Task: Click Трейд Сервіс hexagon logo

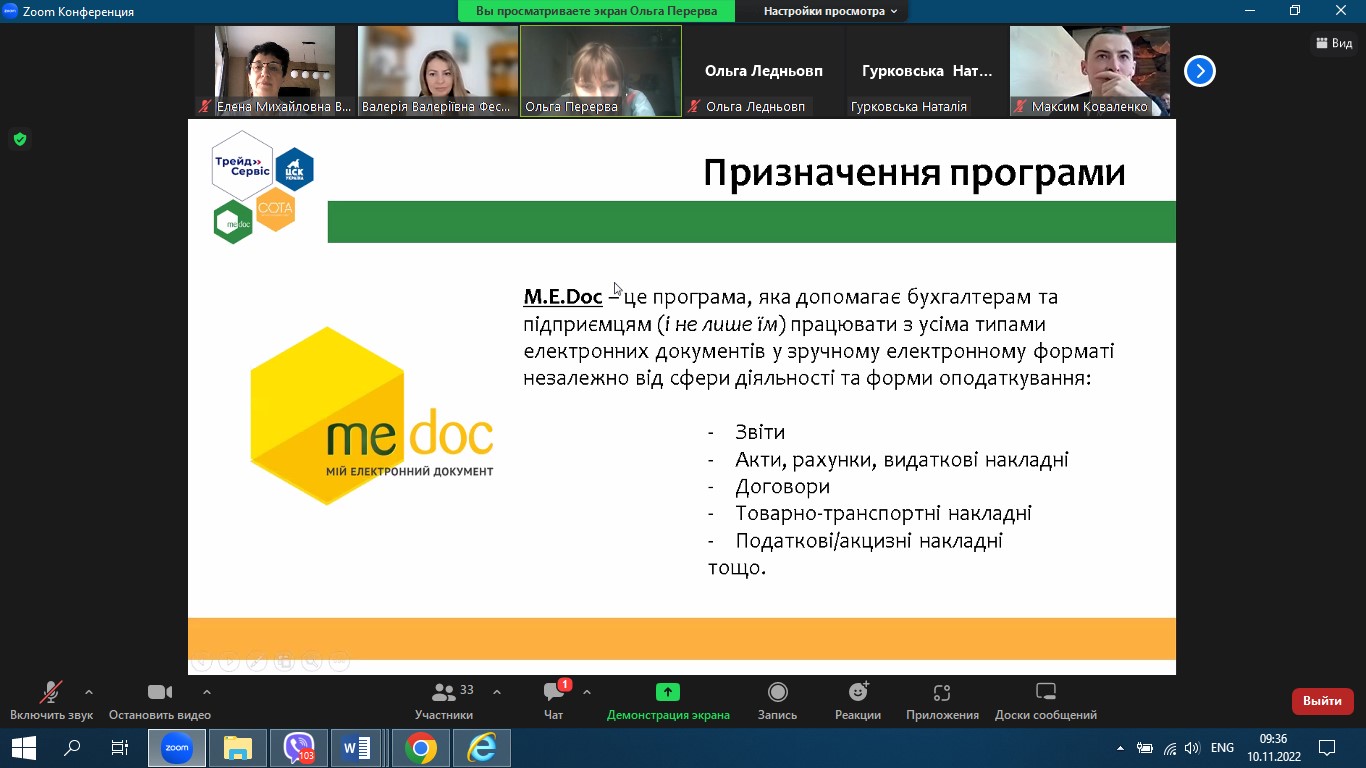Action: 242,165
